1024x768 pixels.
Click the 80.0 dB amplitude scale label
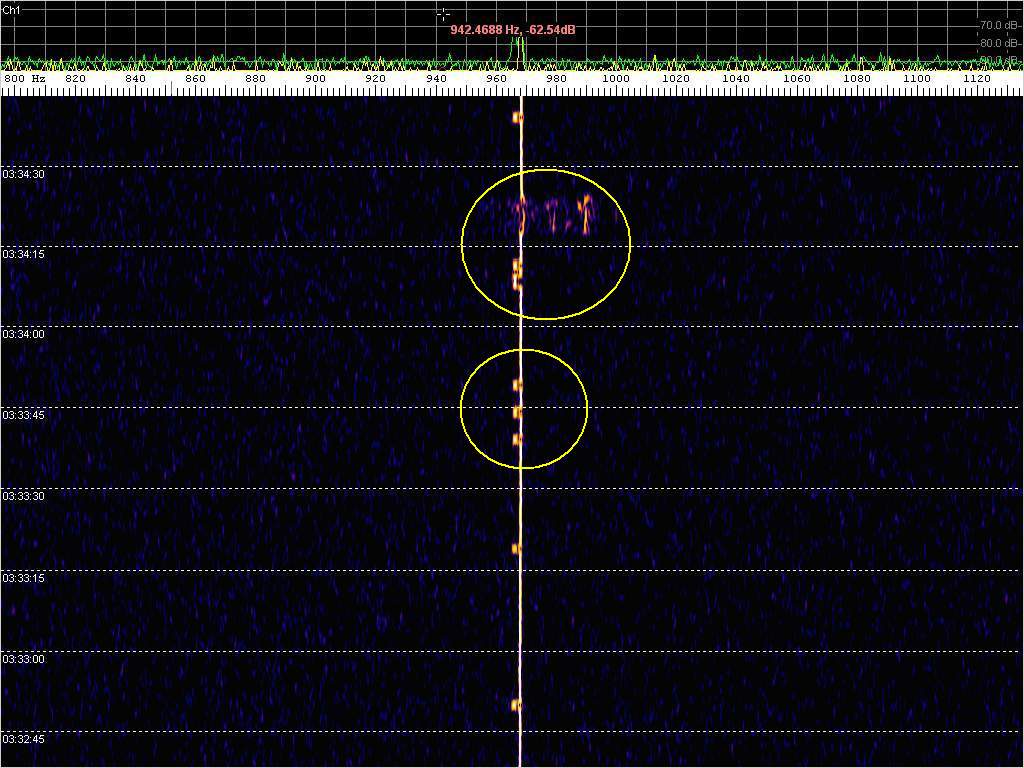[997, 43]
